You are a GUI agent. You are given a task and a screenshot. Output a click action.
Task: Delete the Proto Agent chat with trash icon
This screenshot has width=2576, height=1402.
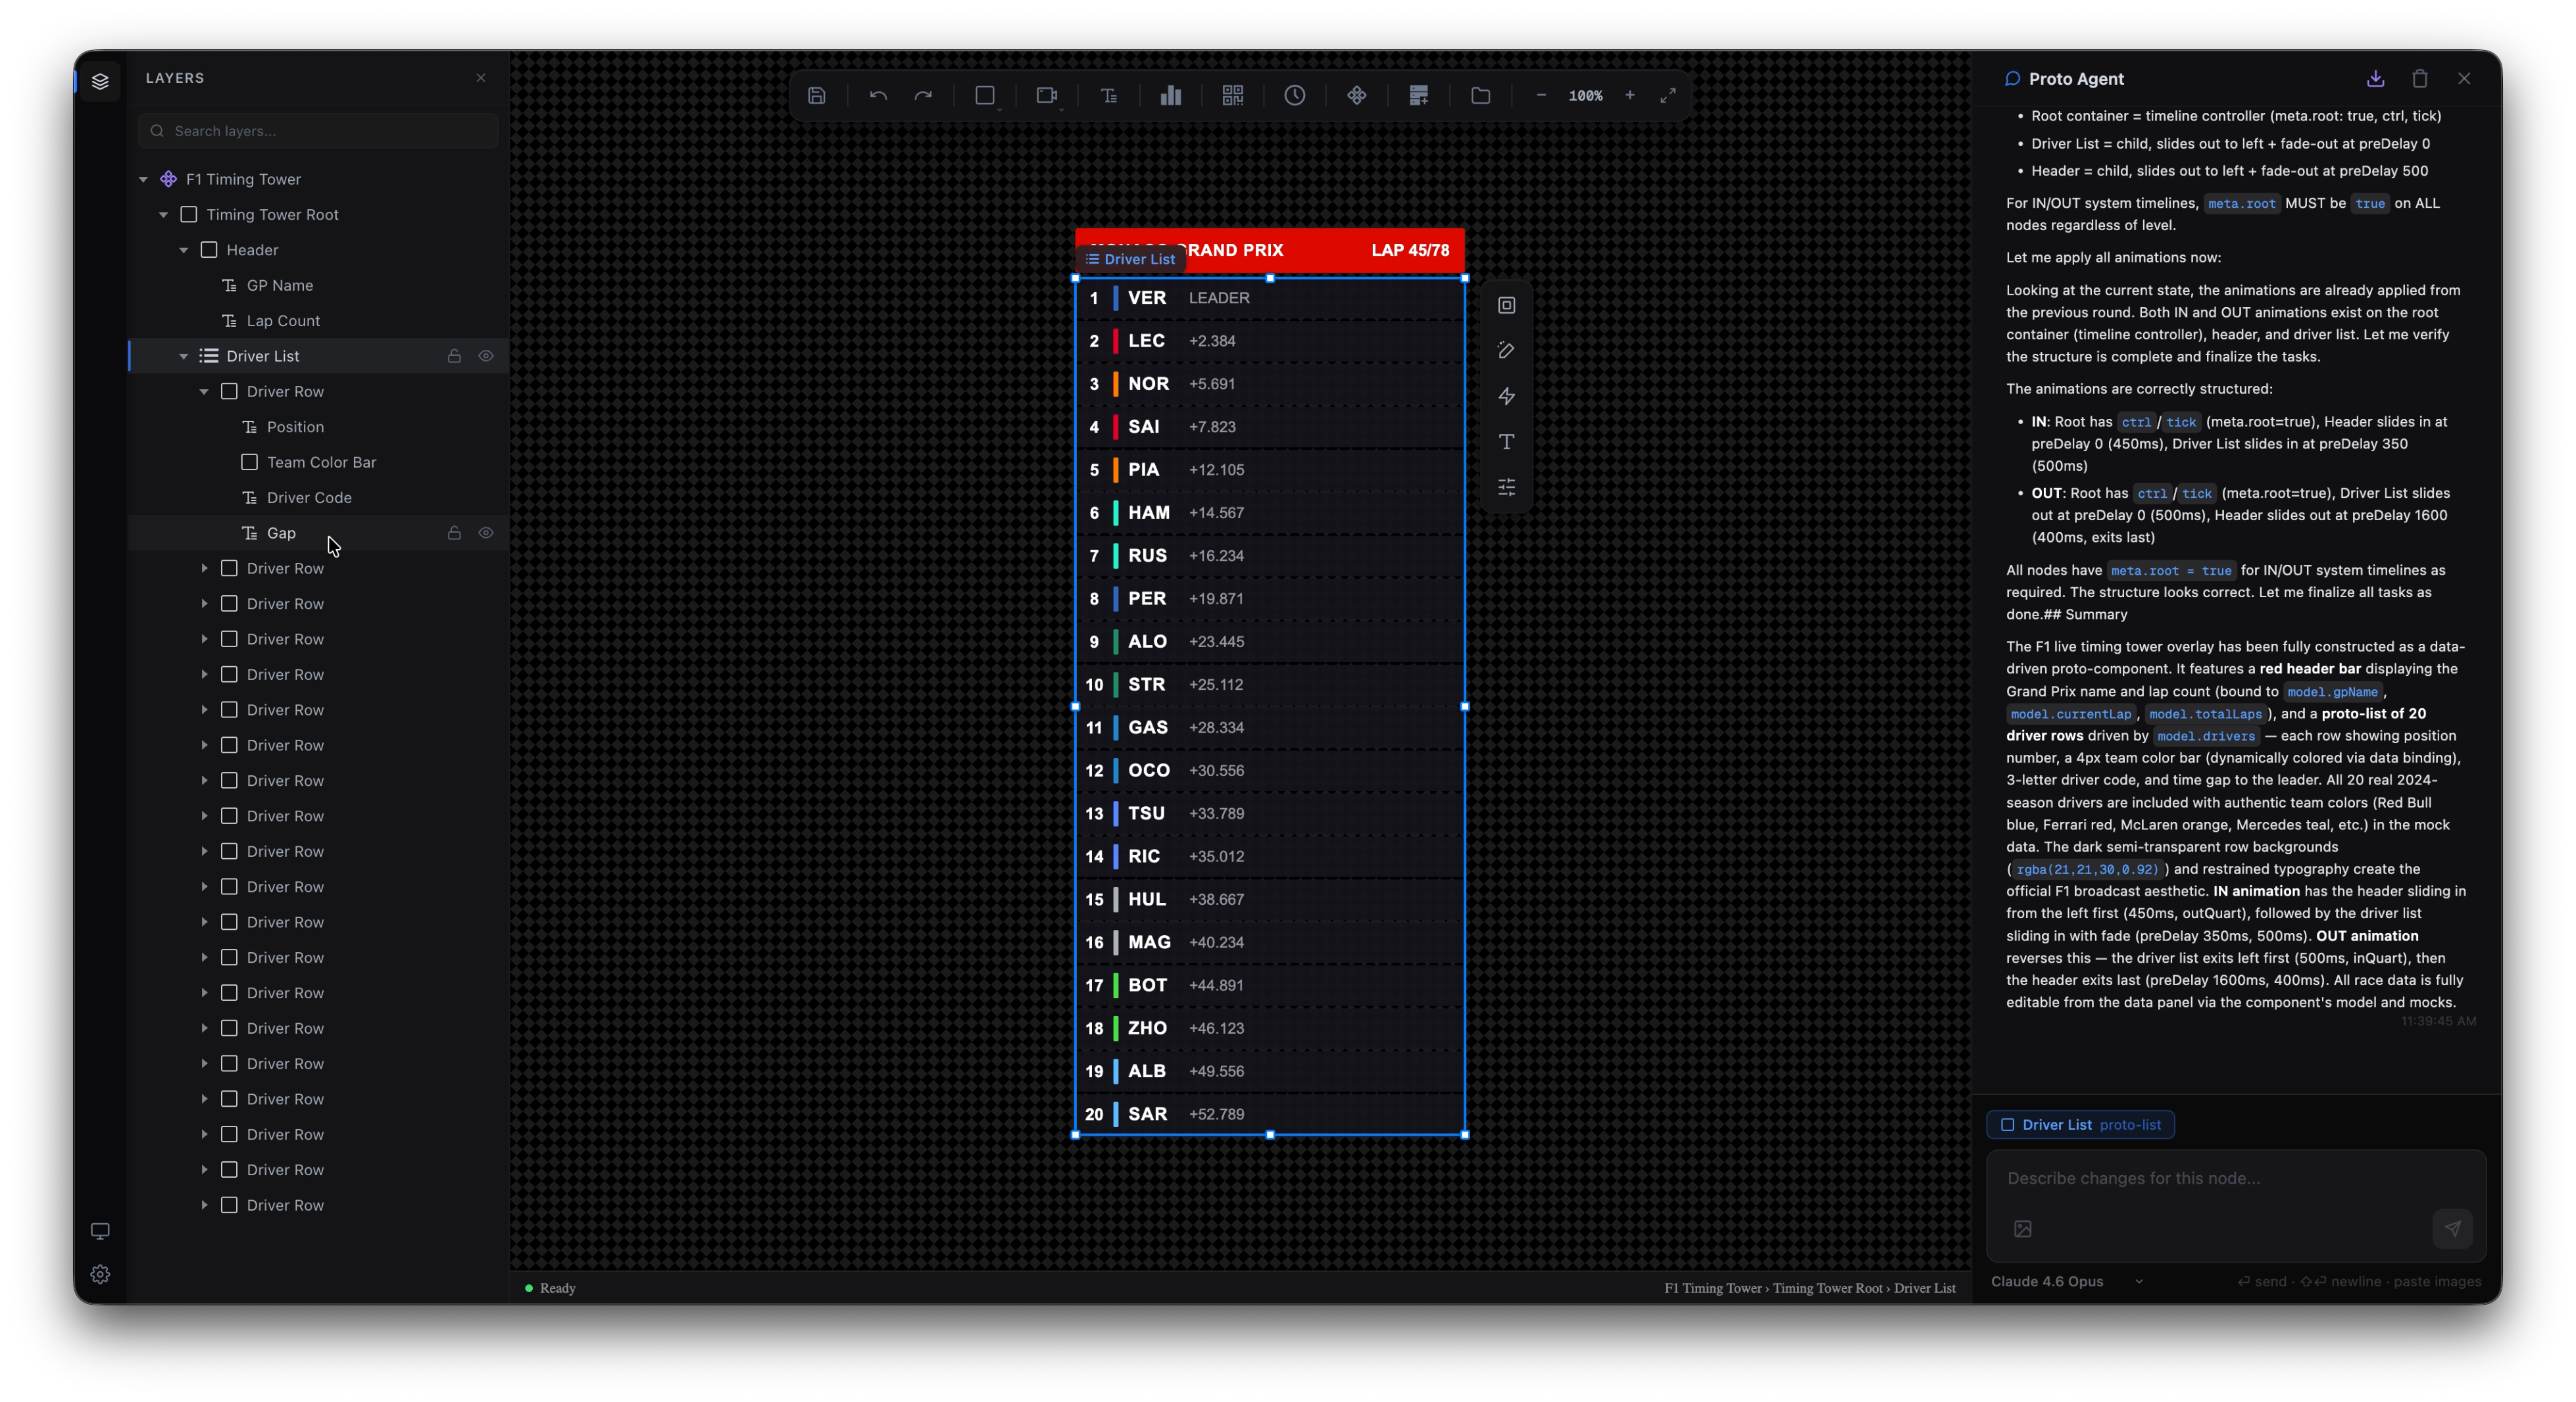click(2420, 78)
